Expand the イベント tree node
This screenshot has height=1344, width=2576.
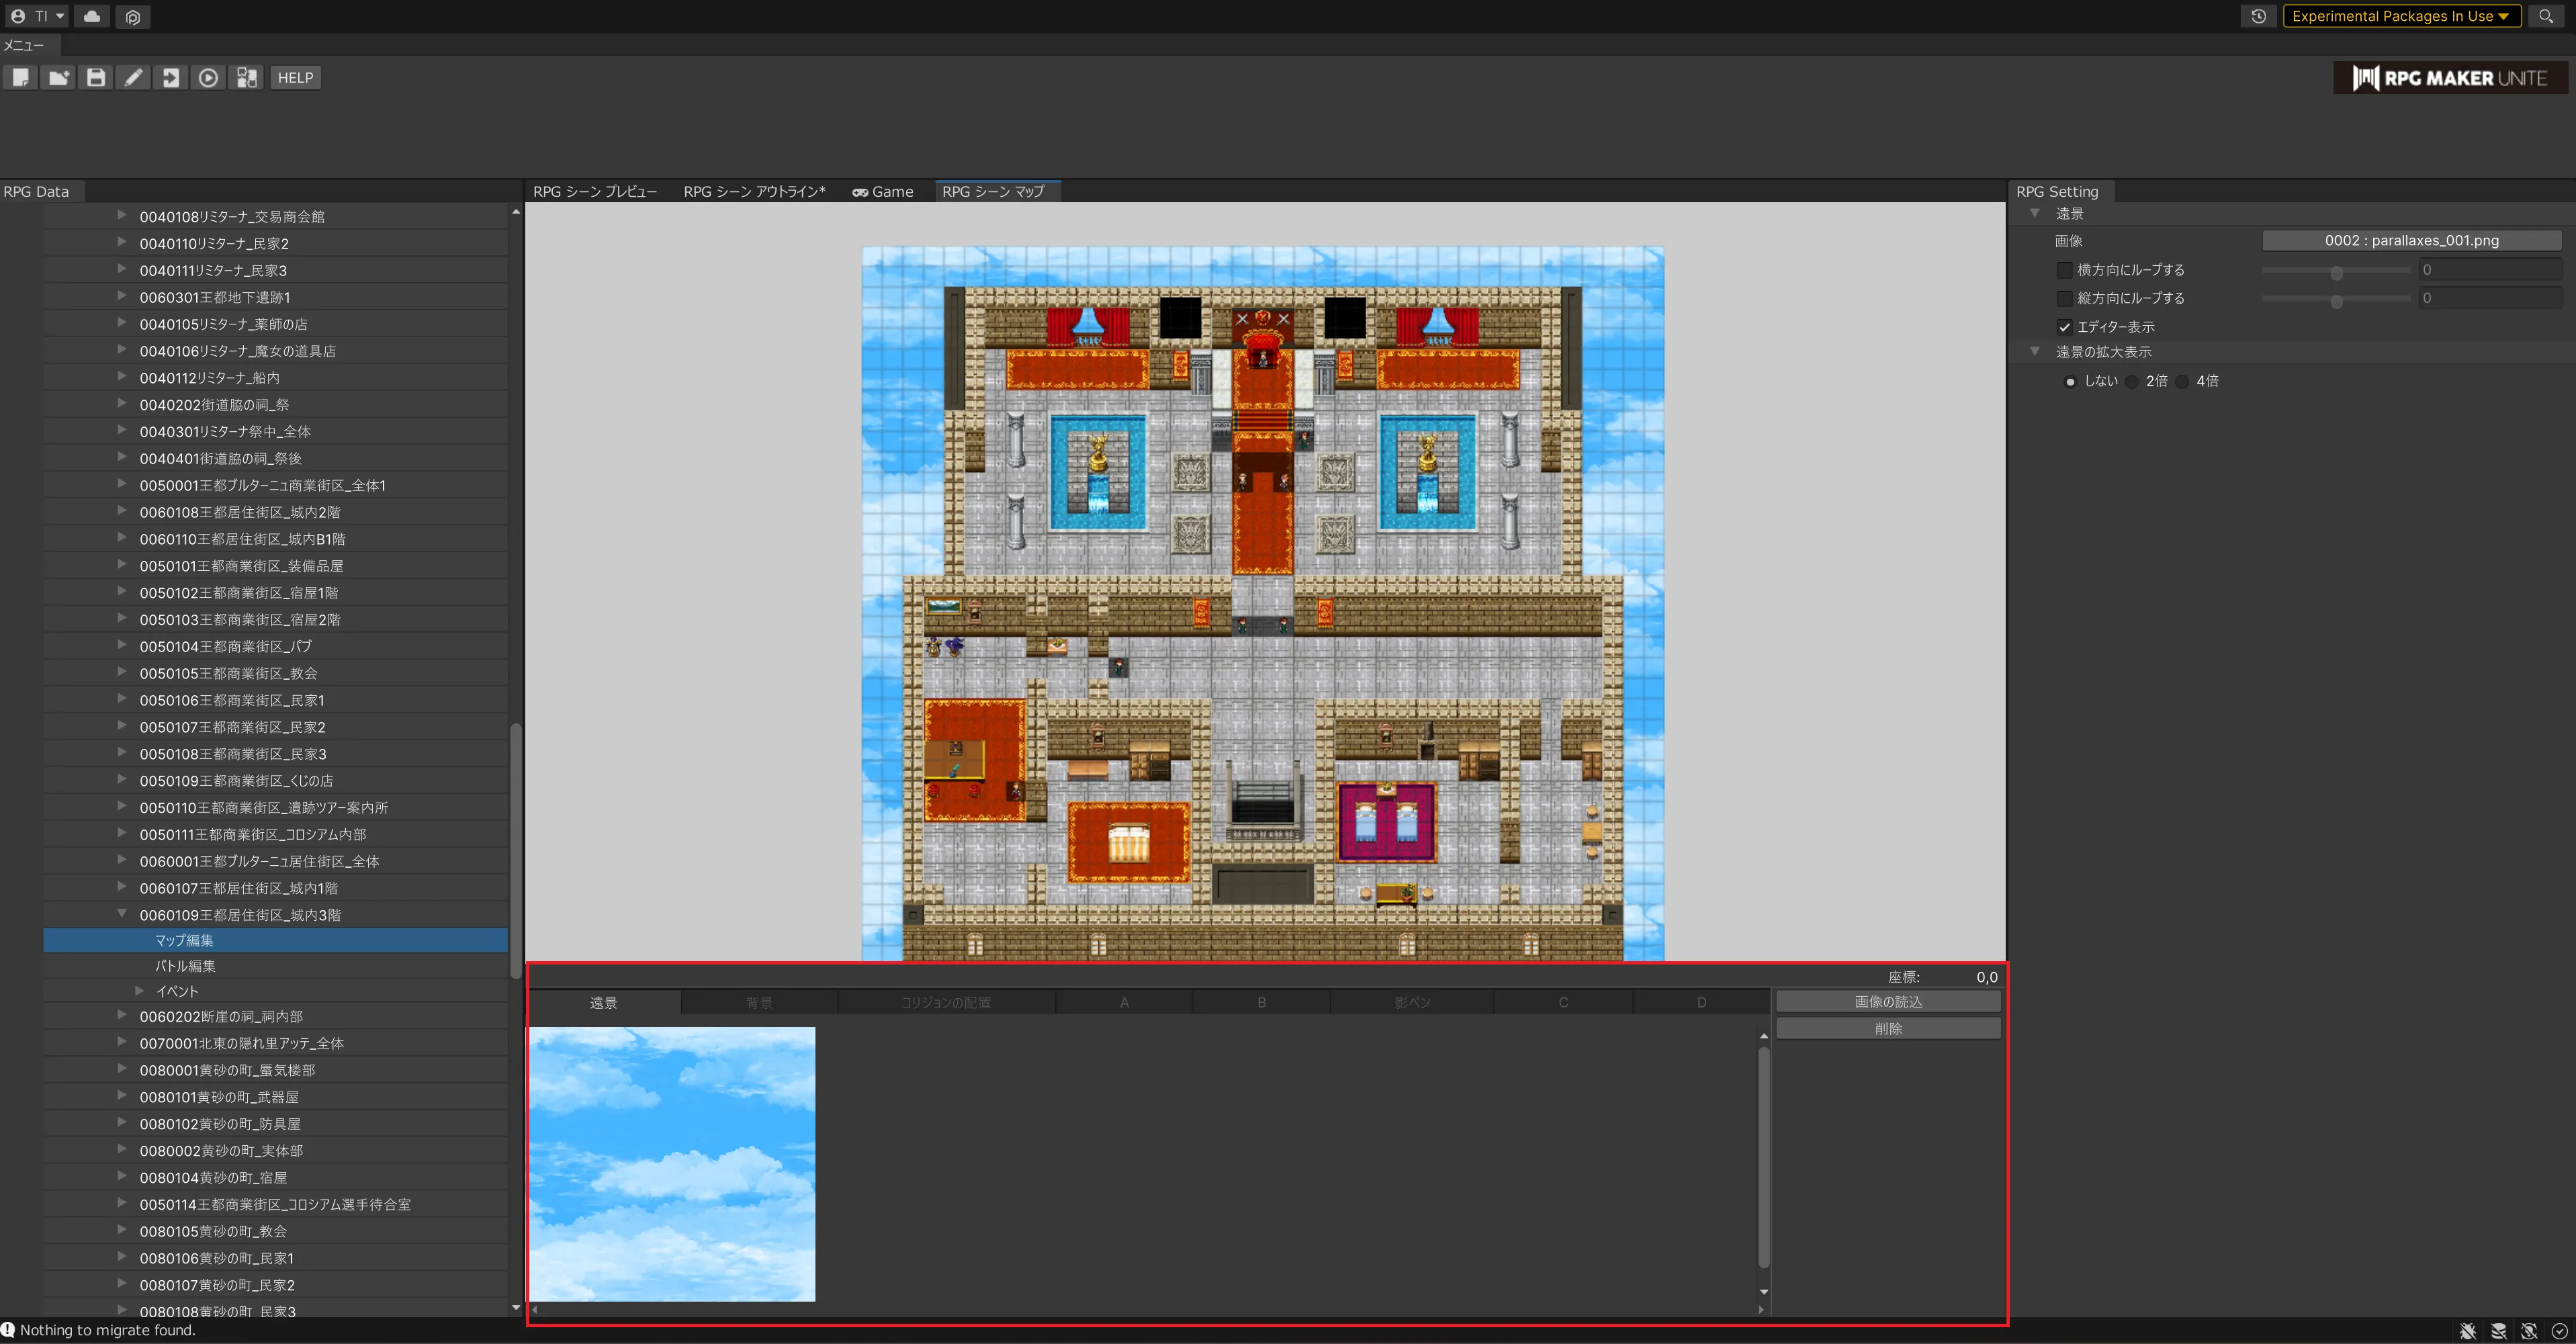pos(140,991)
